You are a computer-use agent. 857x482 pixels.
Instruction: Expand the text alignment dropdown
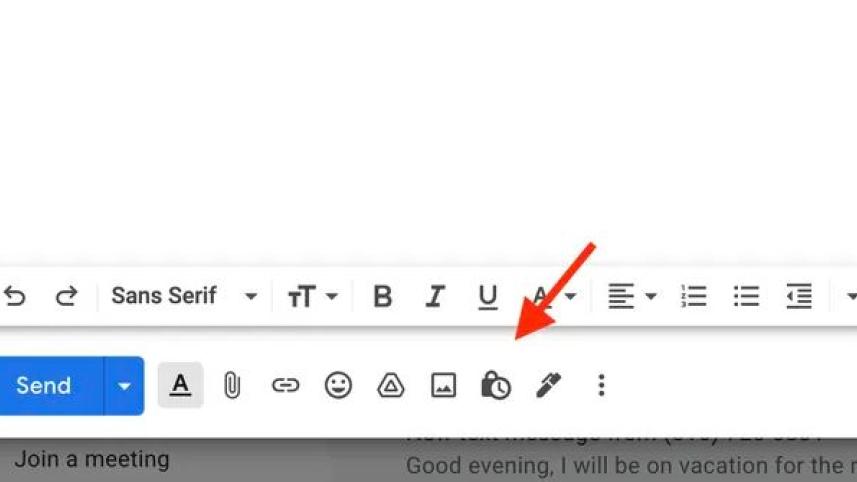[x=632, y=296]
